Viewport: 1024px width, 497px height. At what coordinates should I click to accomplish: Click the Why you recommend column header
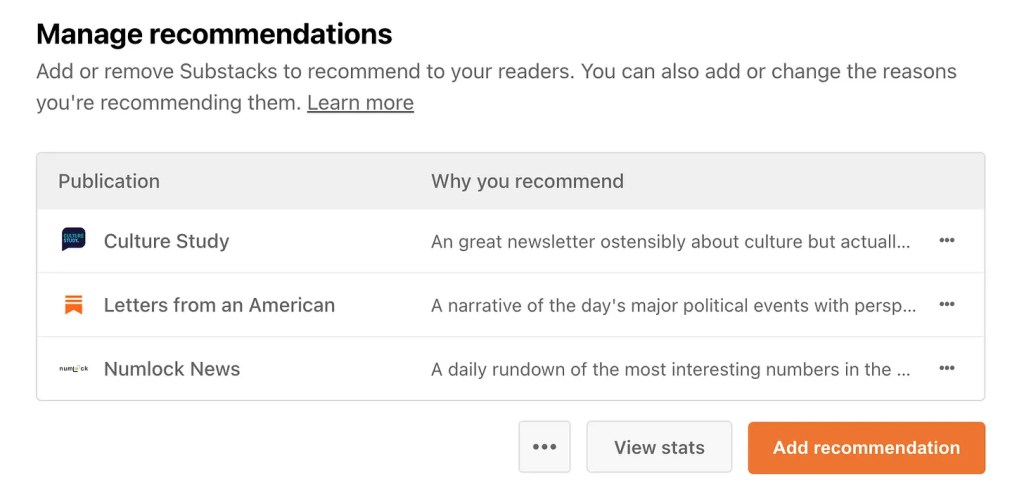click(527, 181)
